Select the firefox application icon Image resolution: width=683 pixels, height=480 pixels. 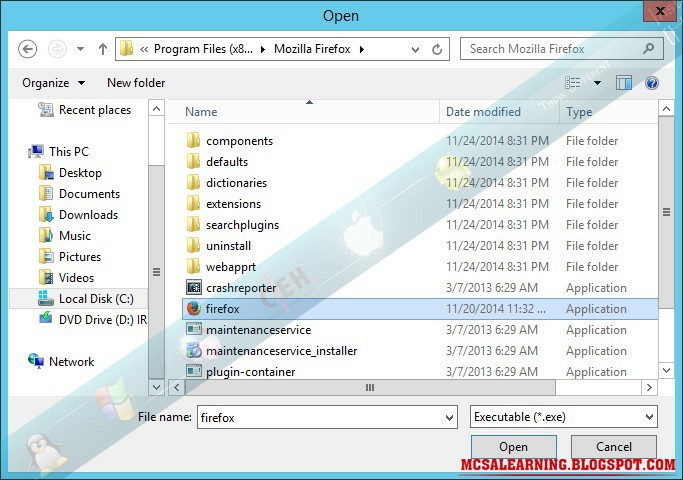(194, 308)
